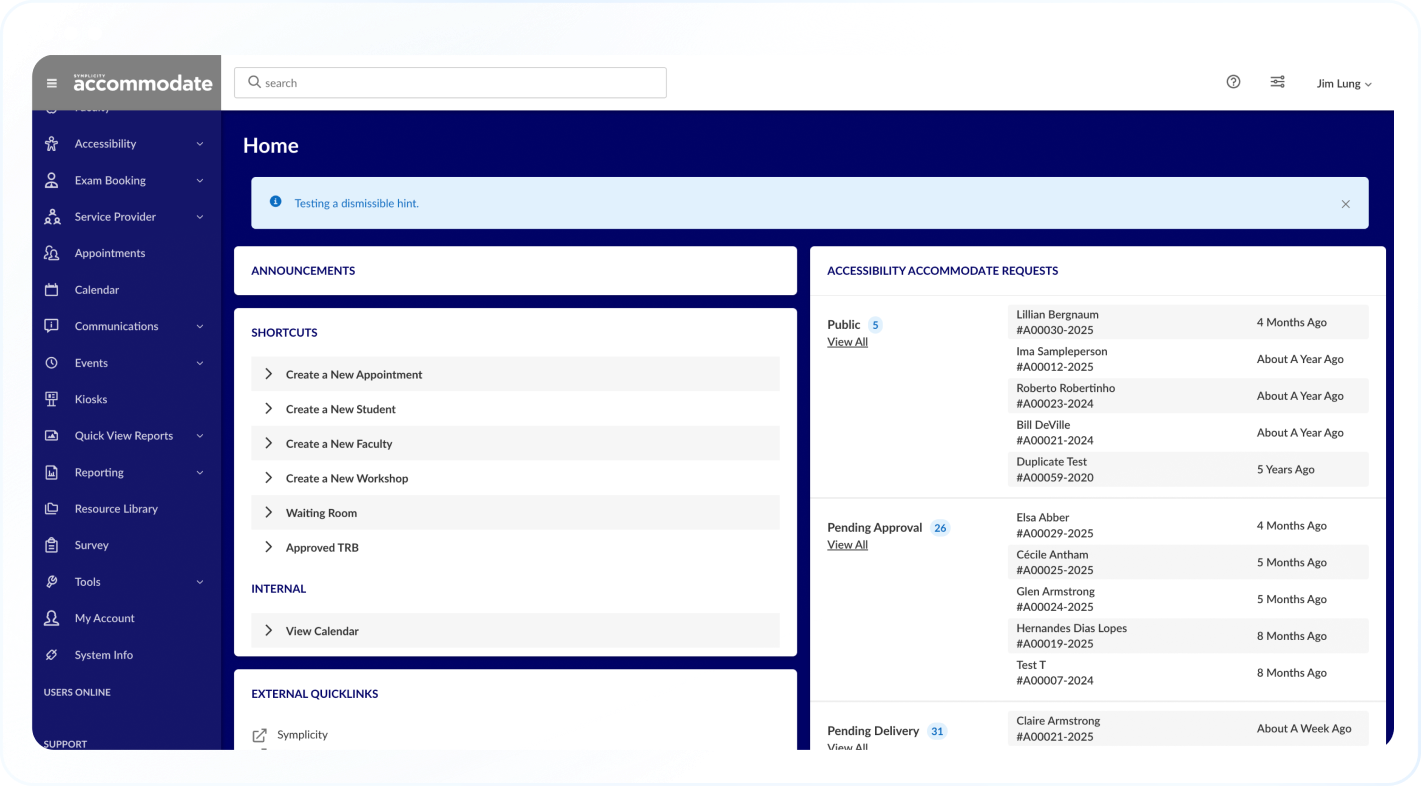This screenshot has width=1421, height=790.
Task: Click View All under Pending Approval
Action: tap(847, 545)
